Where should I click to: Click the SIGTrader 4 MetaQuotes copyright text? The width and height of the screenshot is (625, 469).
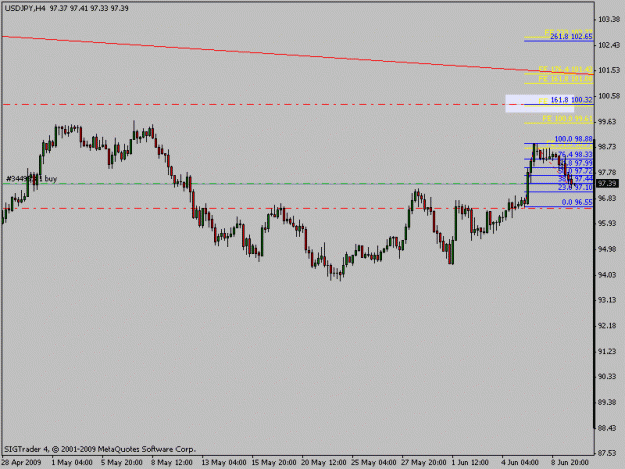(x=100, y=449)
